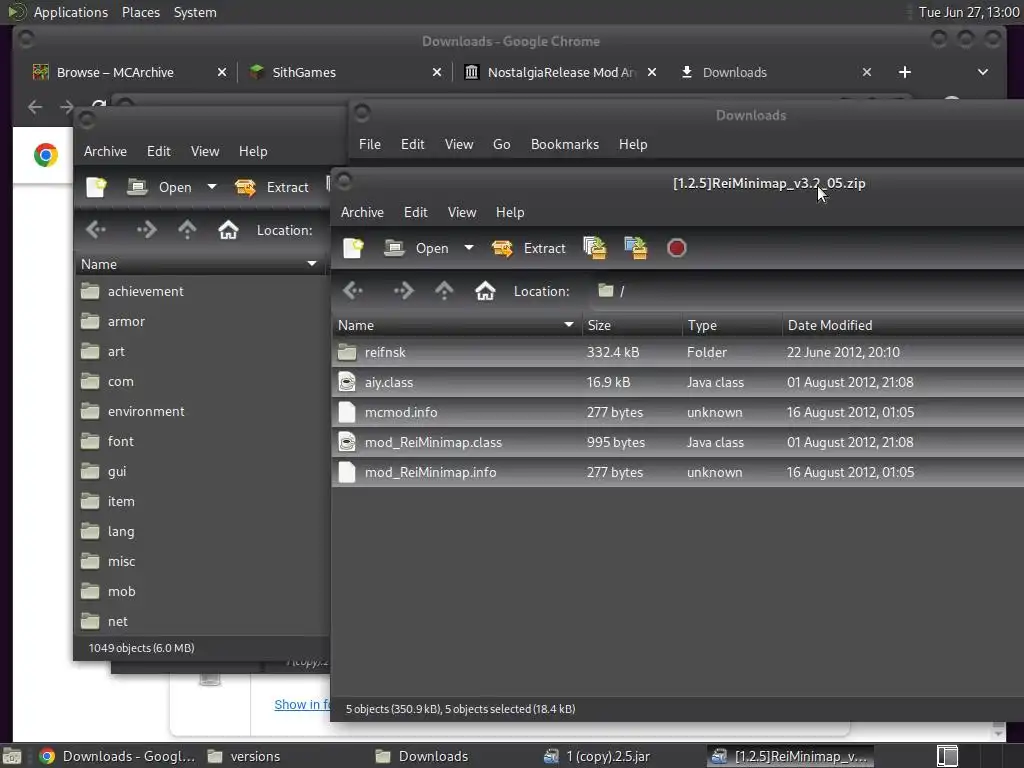Image resolution: width=1024 pixels, height=768 pixels.
Task: Select mcmod.info file
Action: (x=678, y=413)
